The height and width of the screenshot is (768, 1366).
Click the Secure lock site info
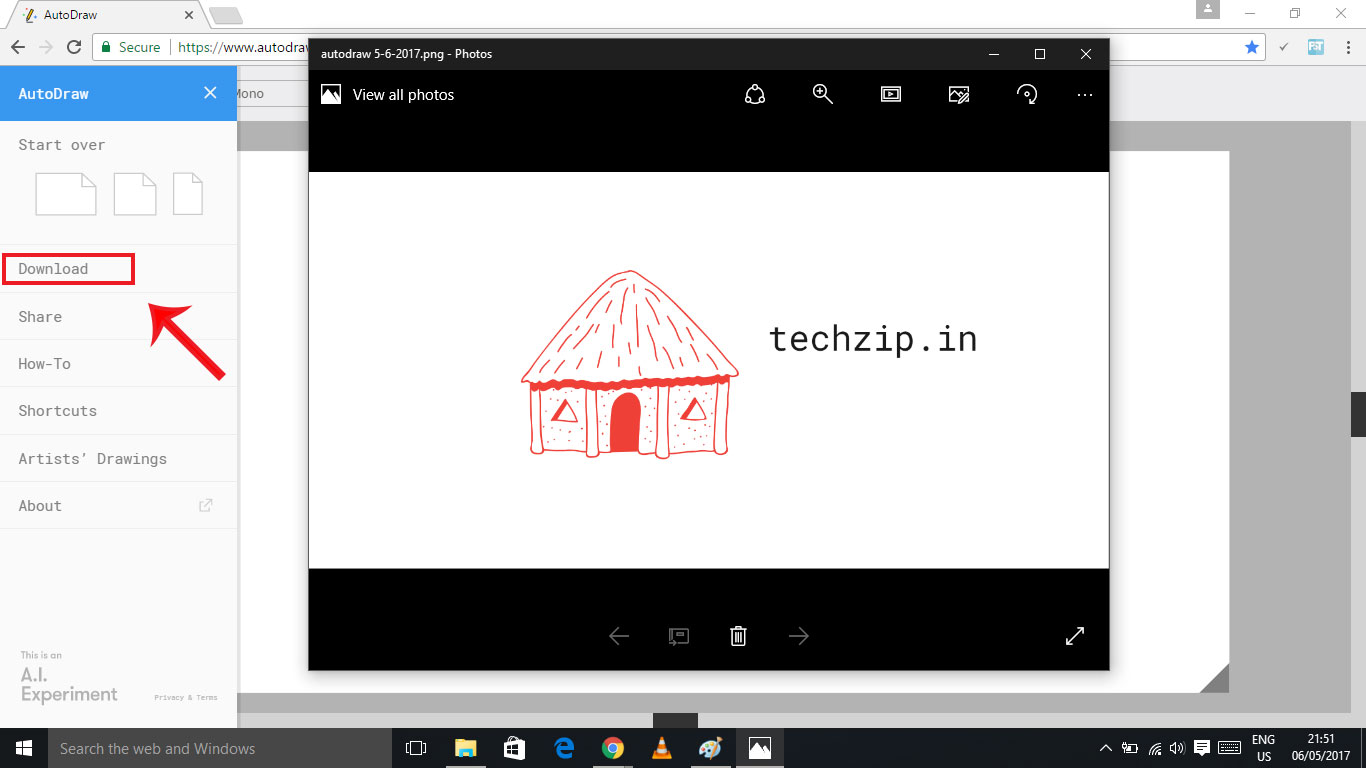130,47
